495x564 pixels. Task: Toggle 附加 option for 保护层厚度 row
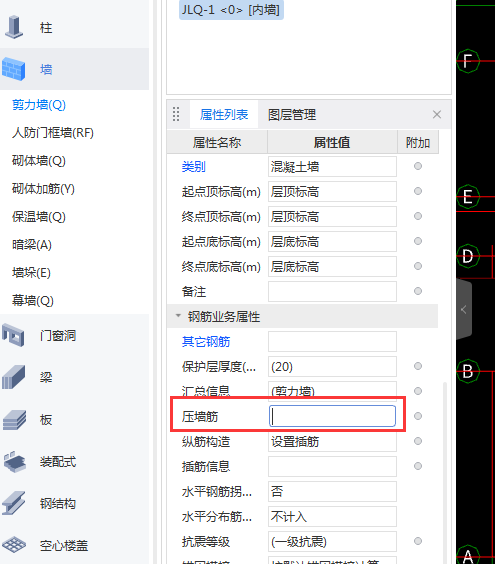(418, 366)
